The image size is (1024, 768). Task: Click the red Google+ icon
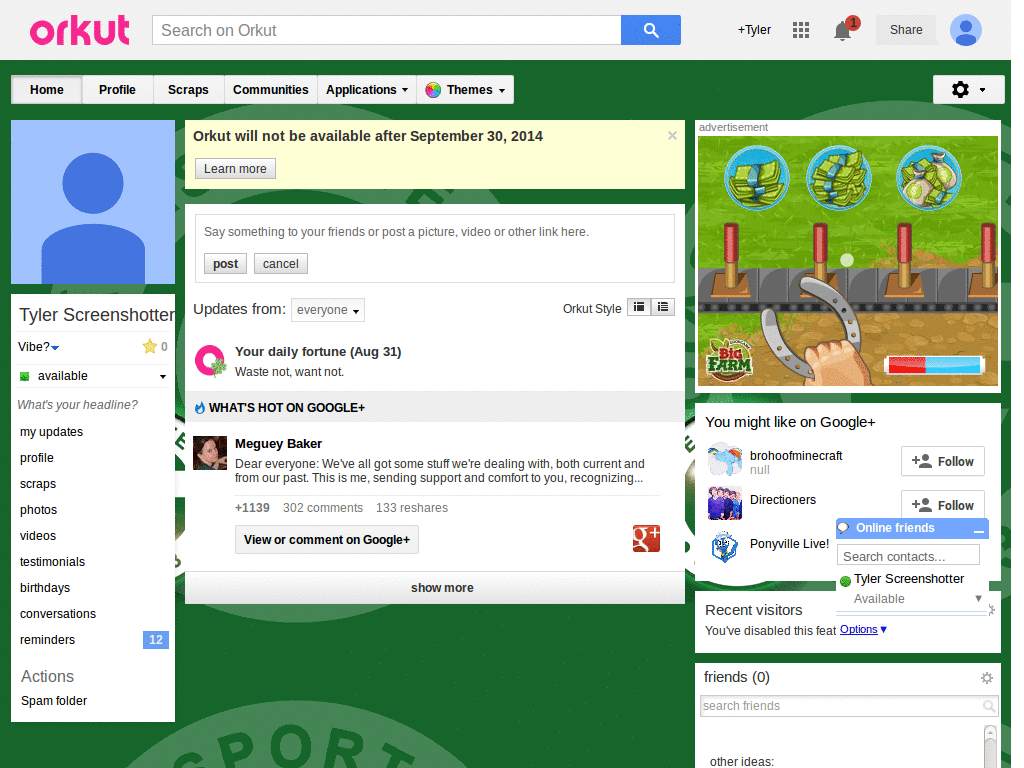(646, 539)
